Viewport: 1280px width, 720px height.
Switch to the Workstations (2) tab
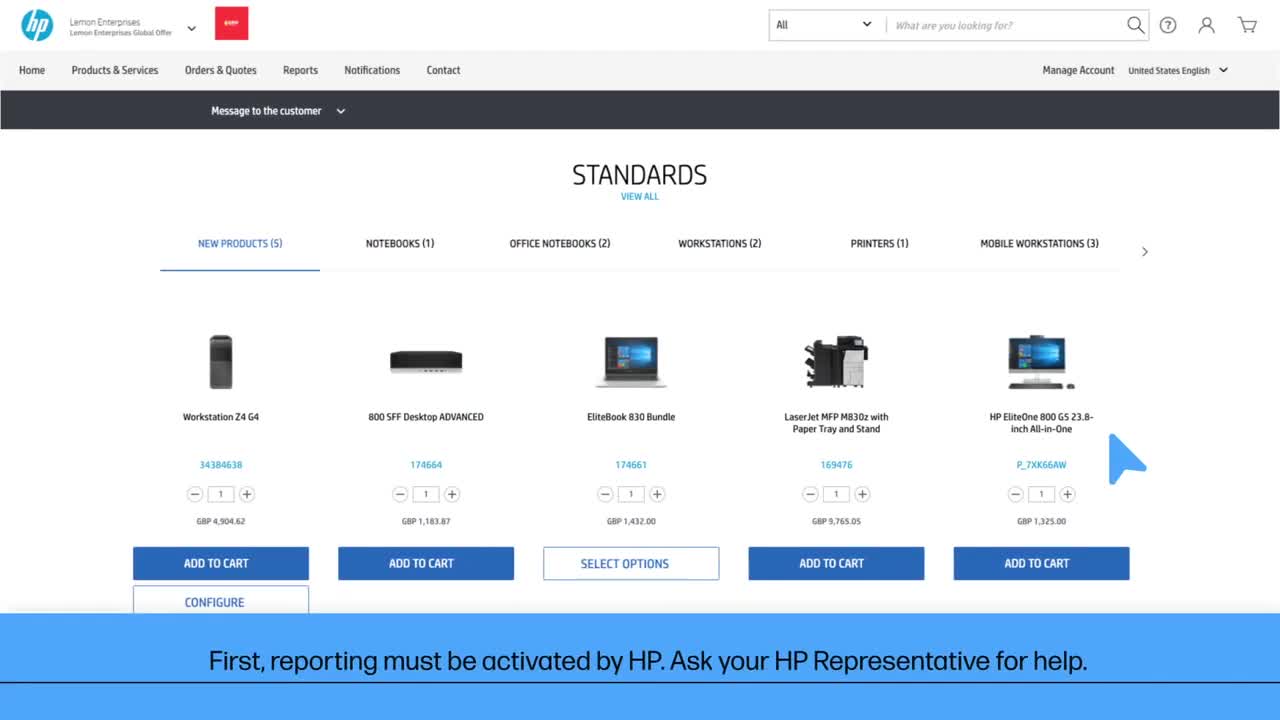(x=719, y=244)
